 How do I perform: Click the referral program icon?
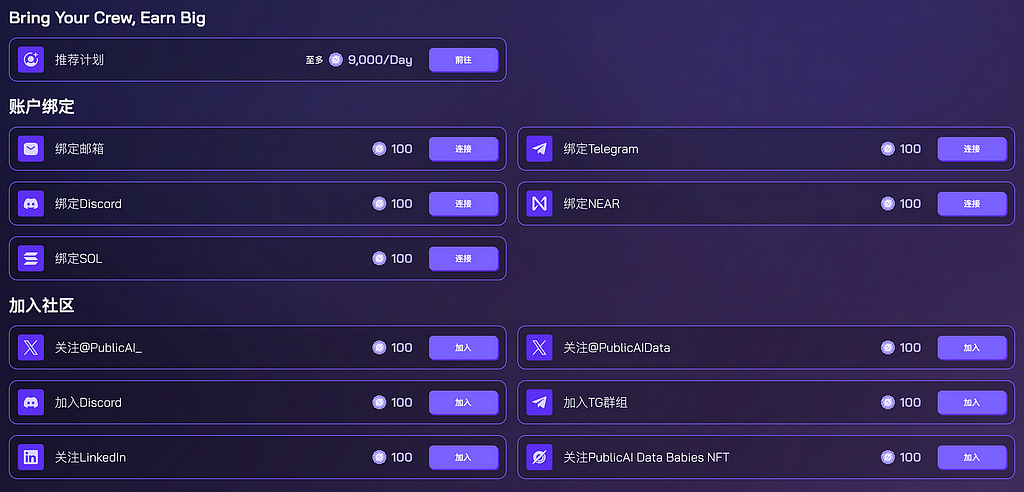31,59
